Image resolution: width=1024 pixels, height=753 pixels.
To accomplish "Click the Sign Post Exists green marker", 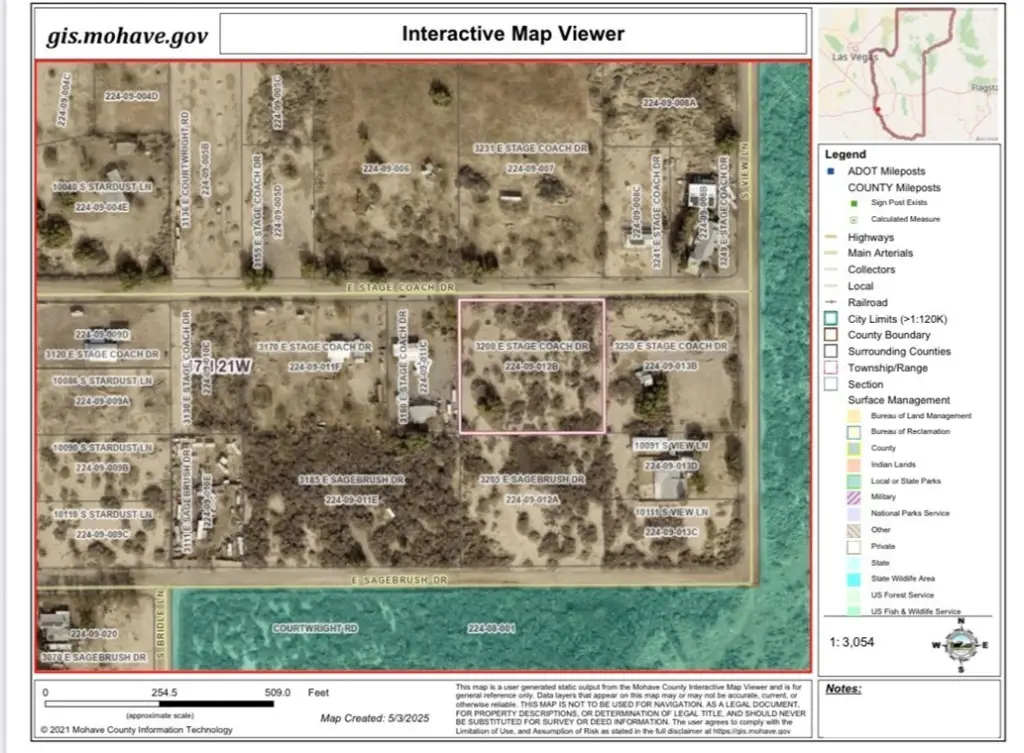I will pyautogui.click(x=854, y=203).
